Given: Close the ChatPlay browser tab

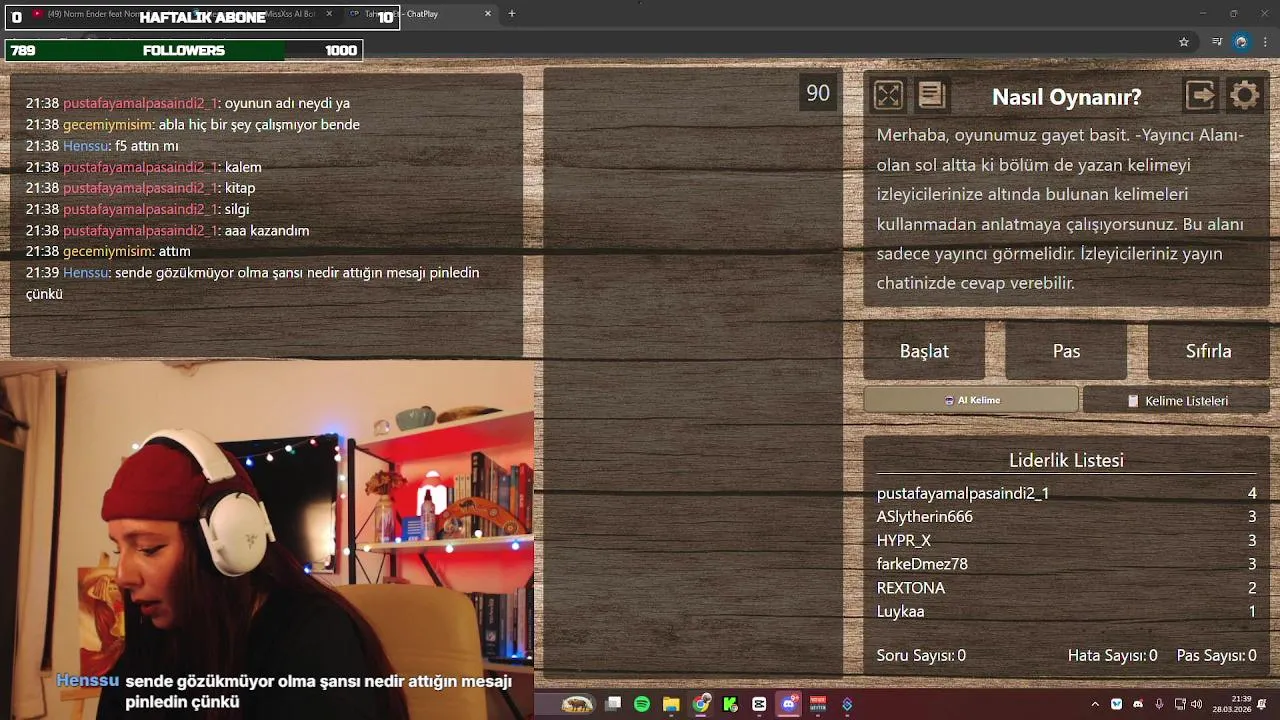Looking at the screenshot, I should point(488,14).
